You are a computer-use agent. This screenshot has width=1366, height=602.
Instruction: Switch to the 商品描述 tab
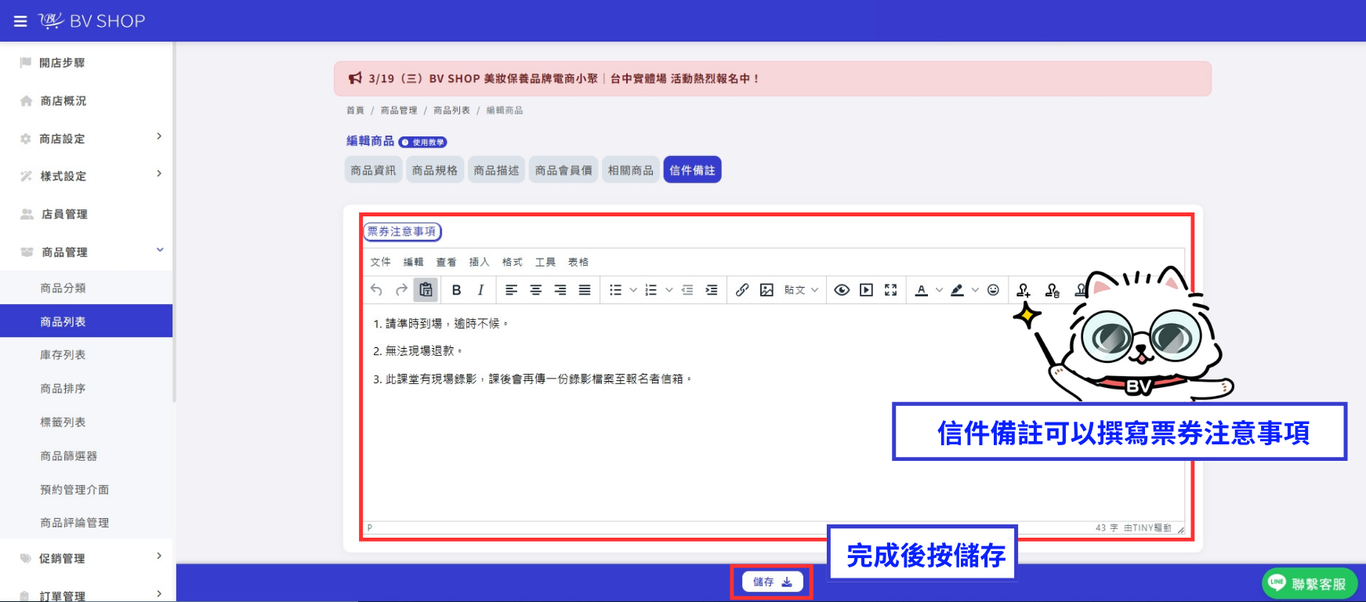point(497,170)
